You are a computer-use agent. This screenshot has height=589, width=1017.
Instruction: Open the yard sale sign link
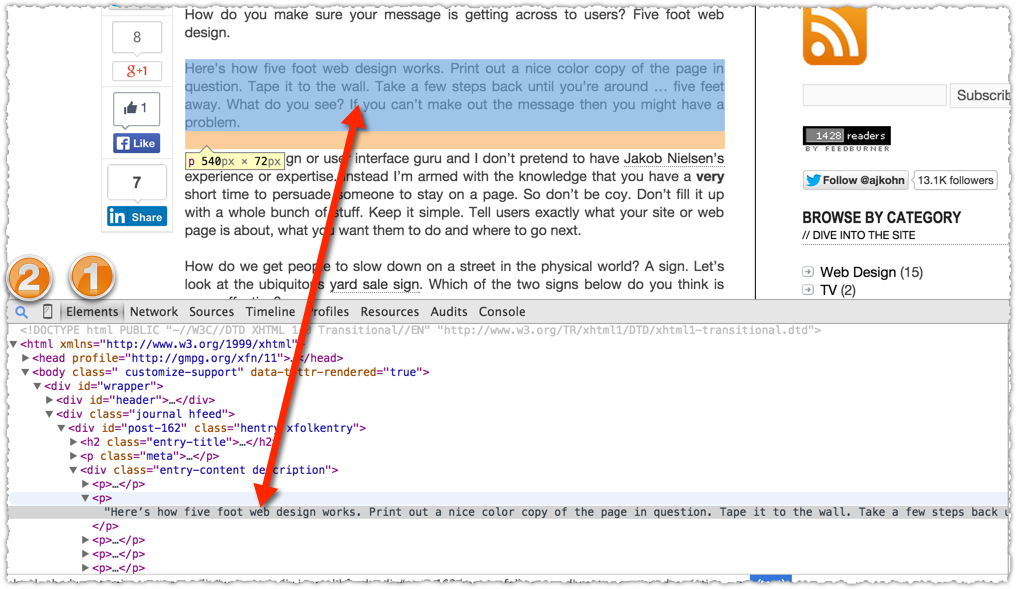tap(374, 284)
